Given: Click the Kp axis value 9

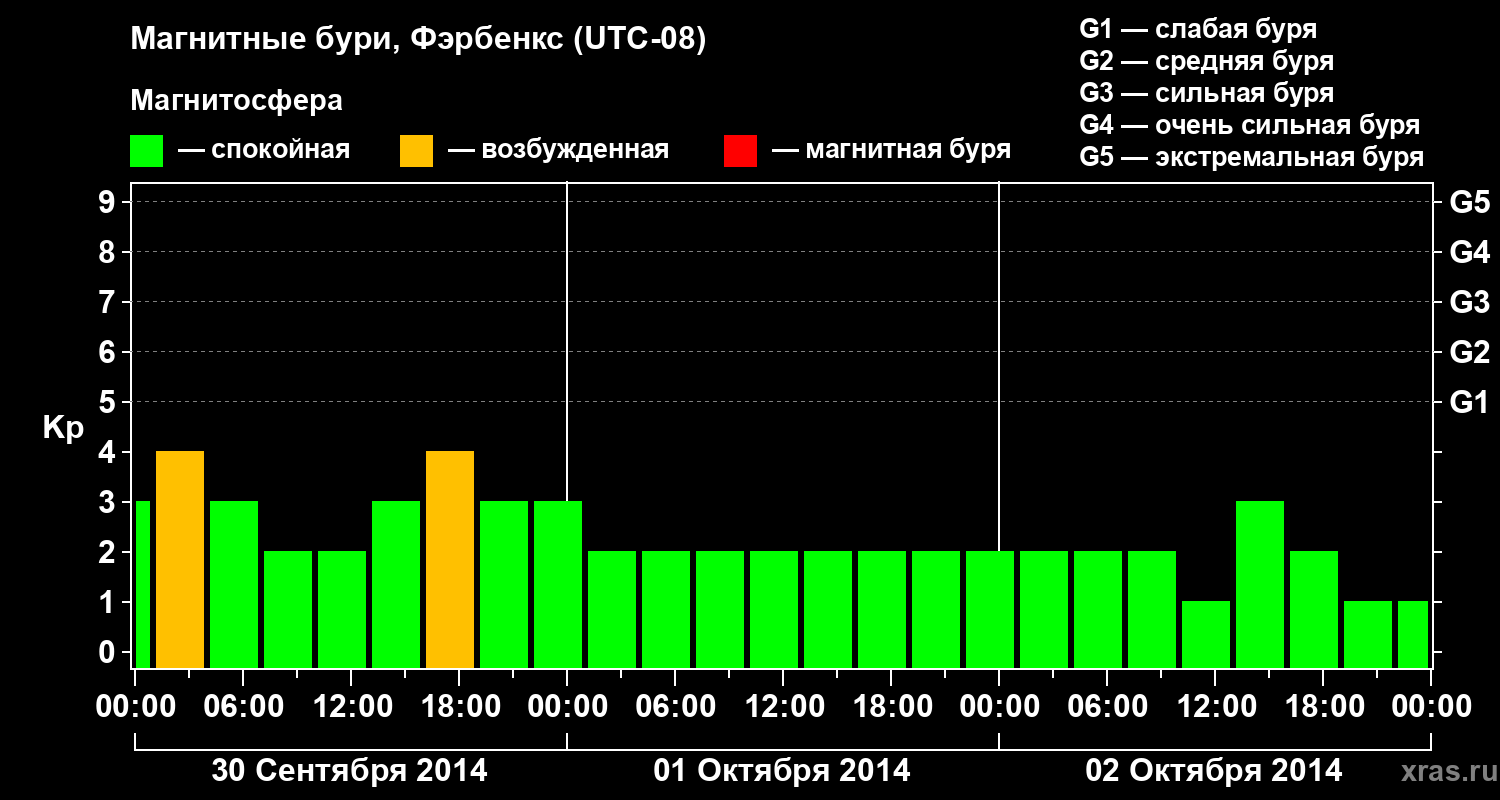Looking at the screenshot, I should (109, 202).
